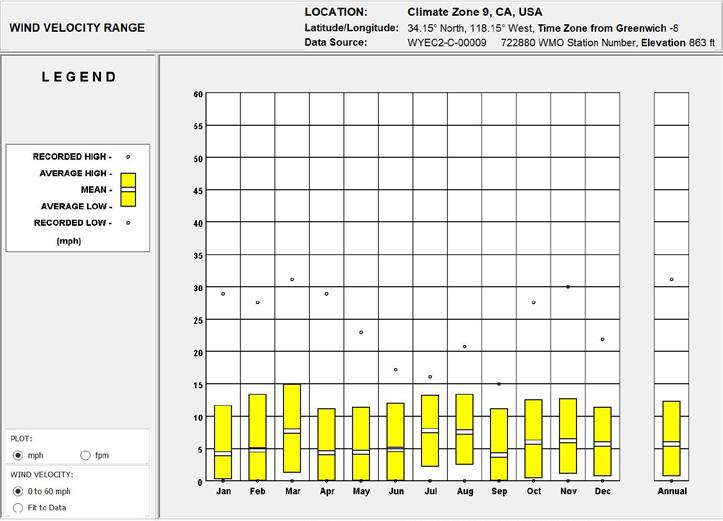Click the August yellow wind range bar
Image resolution: width=723 pixels, height=521 pixels.
coord(464,429)
